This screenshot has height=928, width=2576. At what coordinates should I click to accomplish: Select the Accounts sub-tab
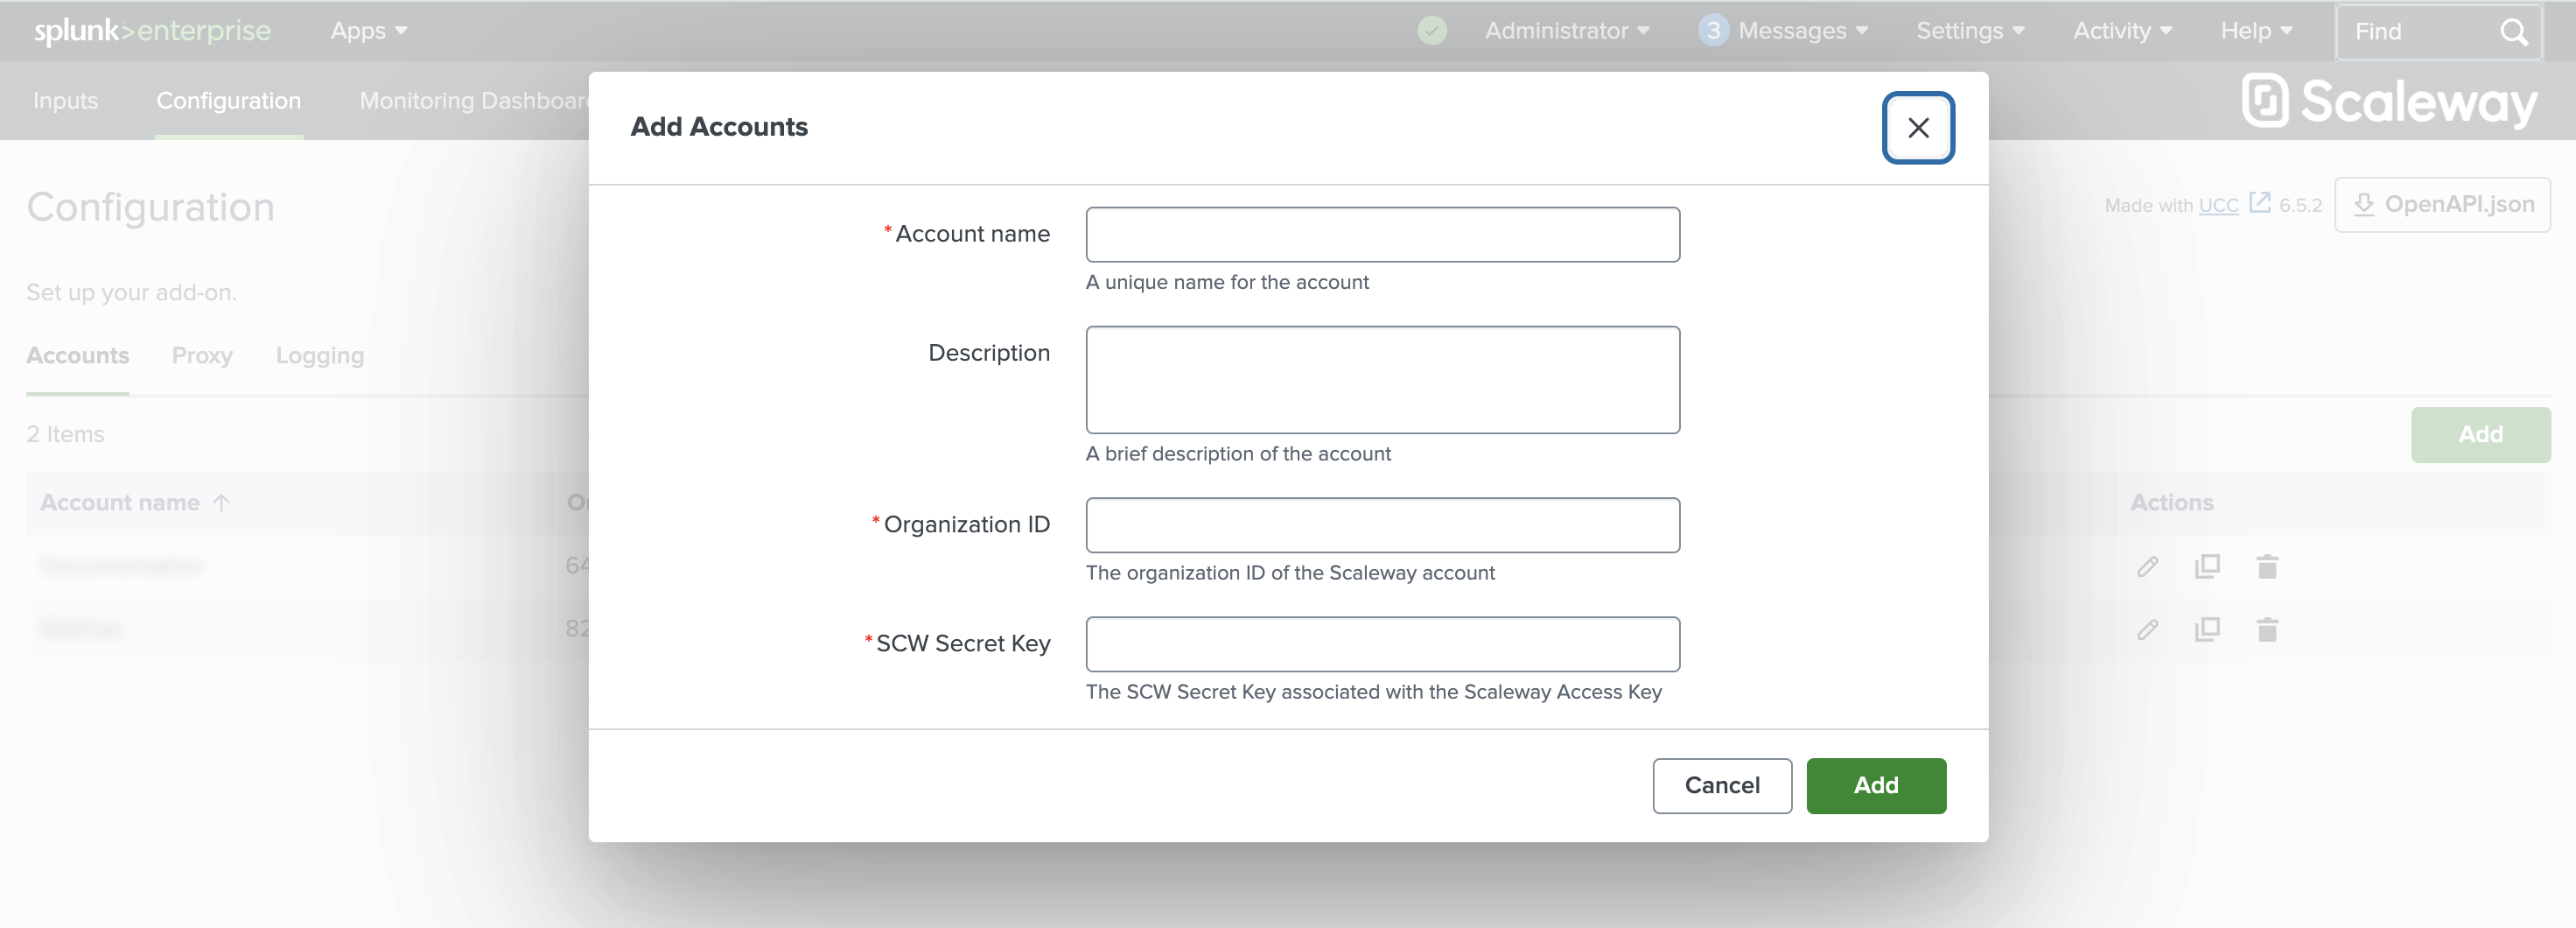point(77,355)
